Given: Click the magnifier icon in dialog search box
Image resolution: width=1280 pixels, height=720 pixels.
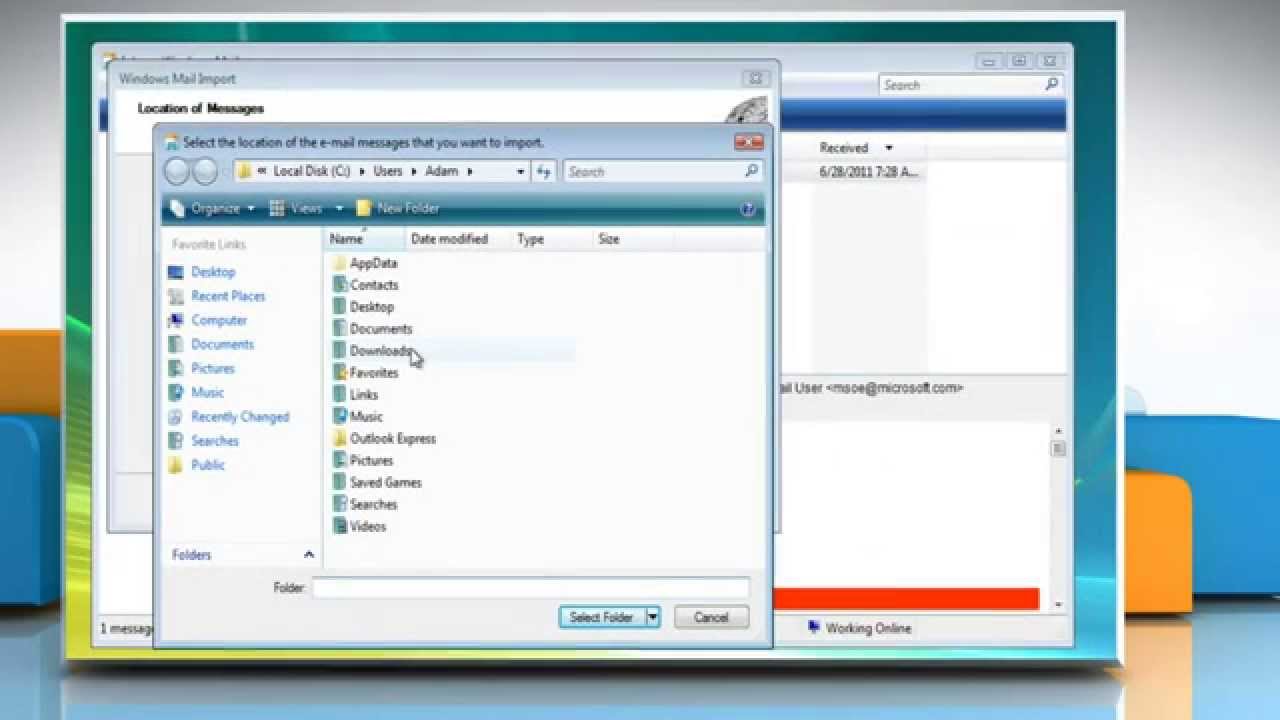Looking at the screenshot, I should click(x=751, y=171).
